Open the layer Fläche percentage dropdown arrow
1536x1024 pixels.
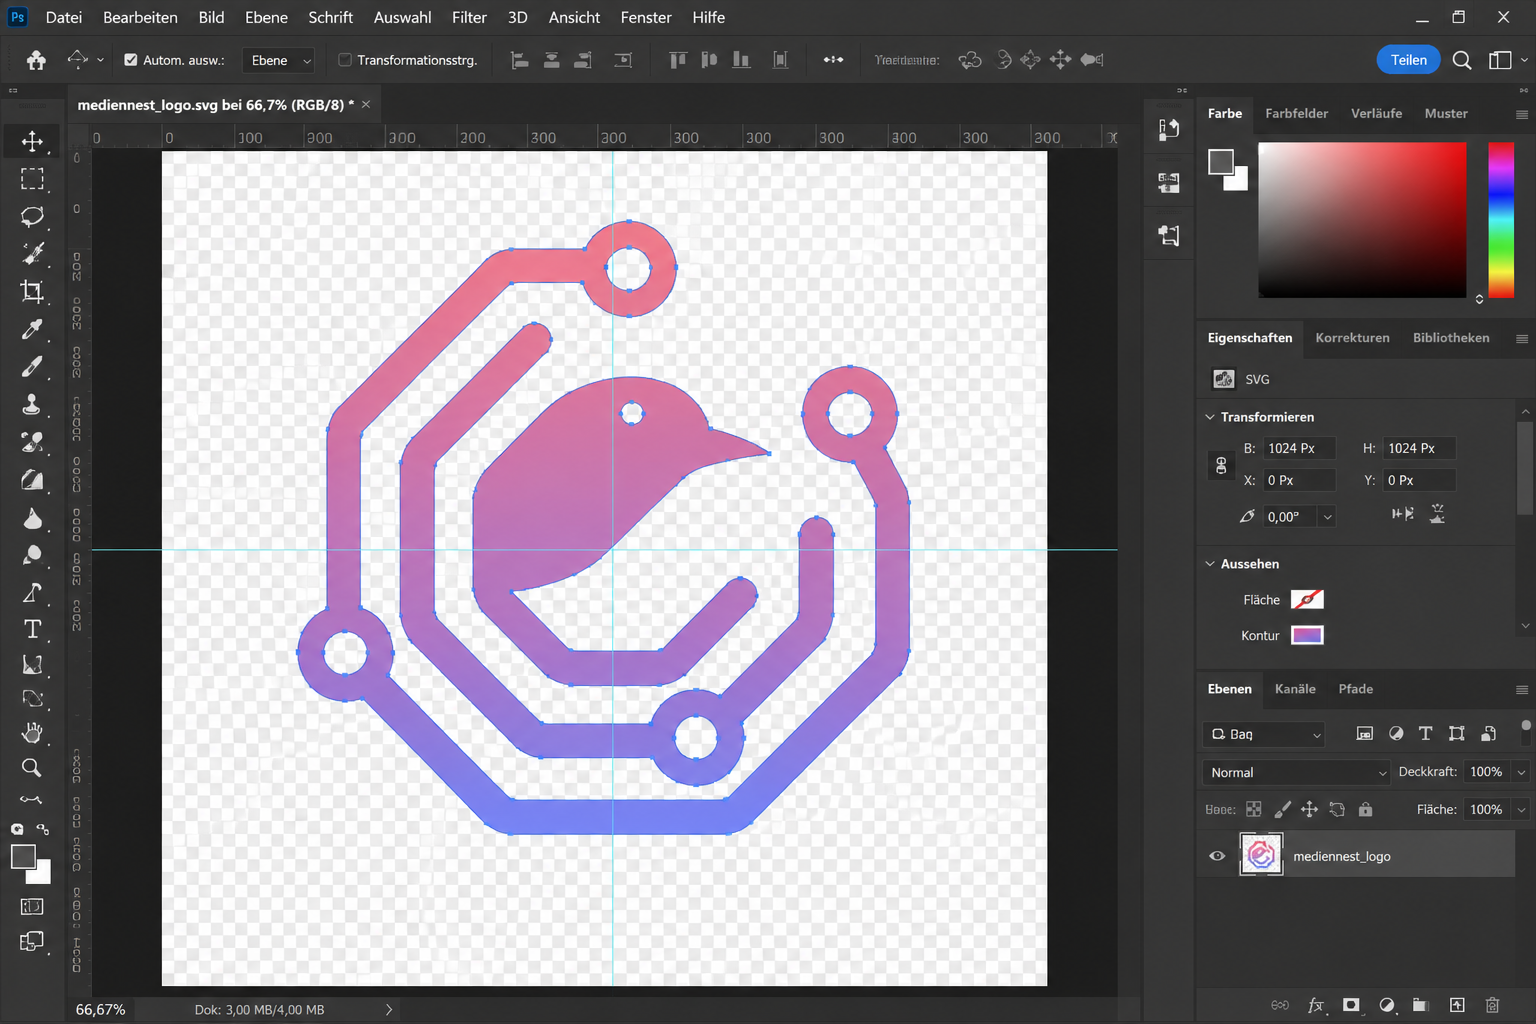[1521, 810]
